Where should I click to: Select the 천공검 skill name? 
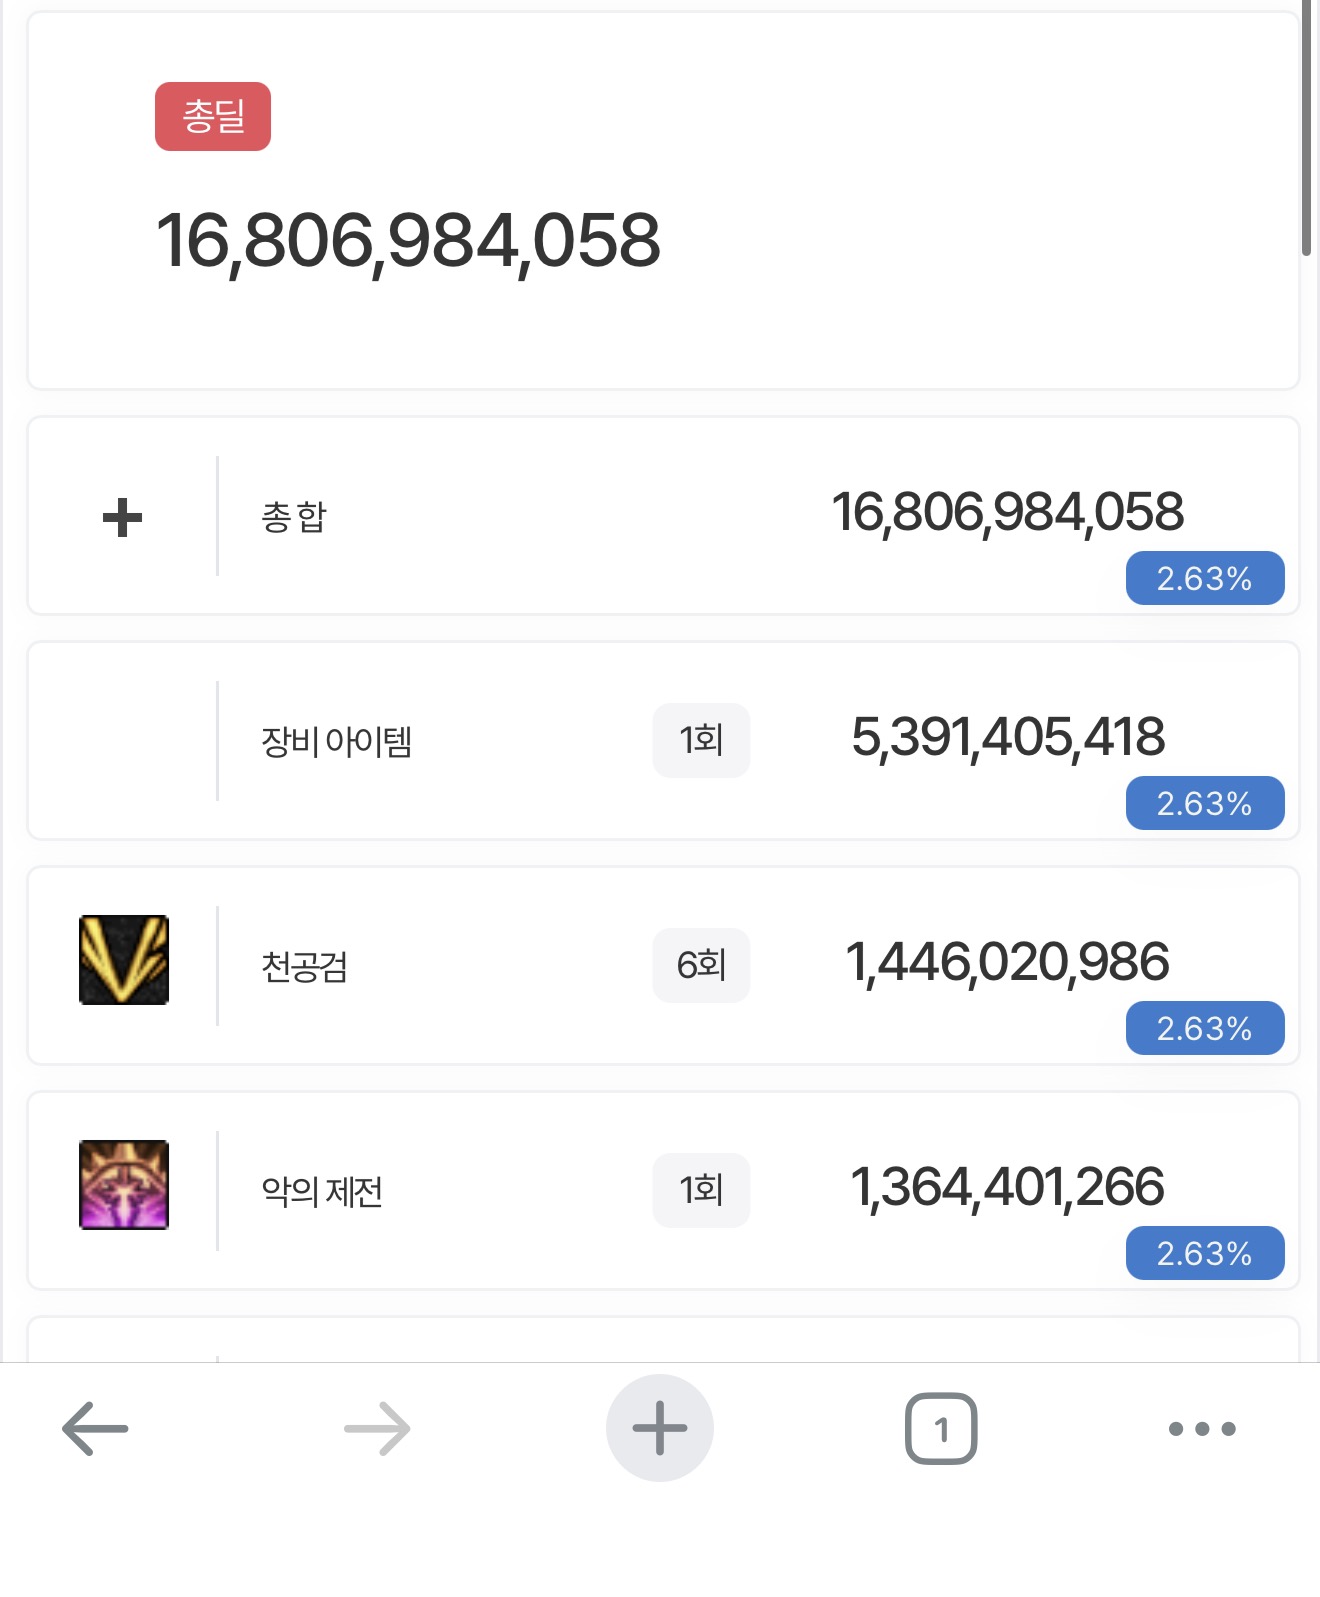pyautogui.click(x=304, y=966)
